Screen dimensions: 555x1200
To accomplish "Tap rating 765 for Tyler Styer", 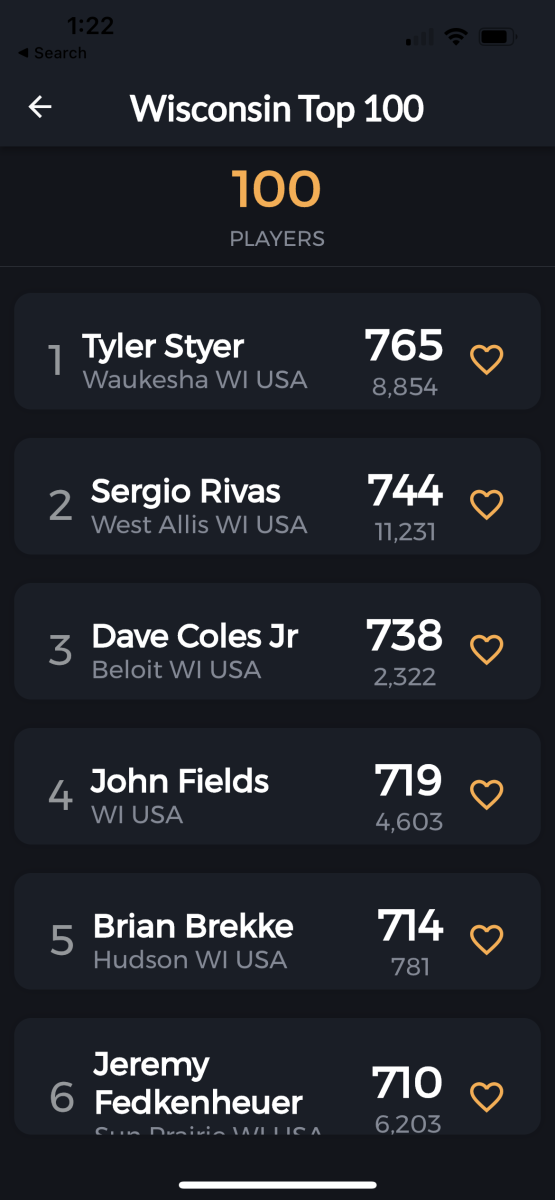I will click(404, 345).
